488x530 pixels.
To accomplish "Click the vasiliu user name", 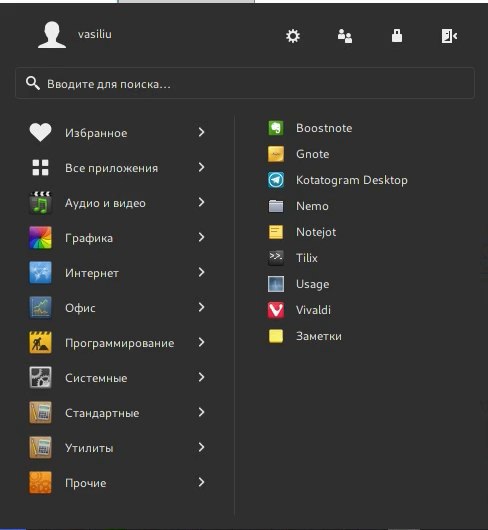I will [95, 34].
